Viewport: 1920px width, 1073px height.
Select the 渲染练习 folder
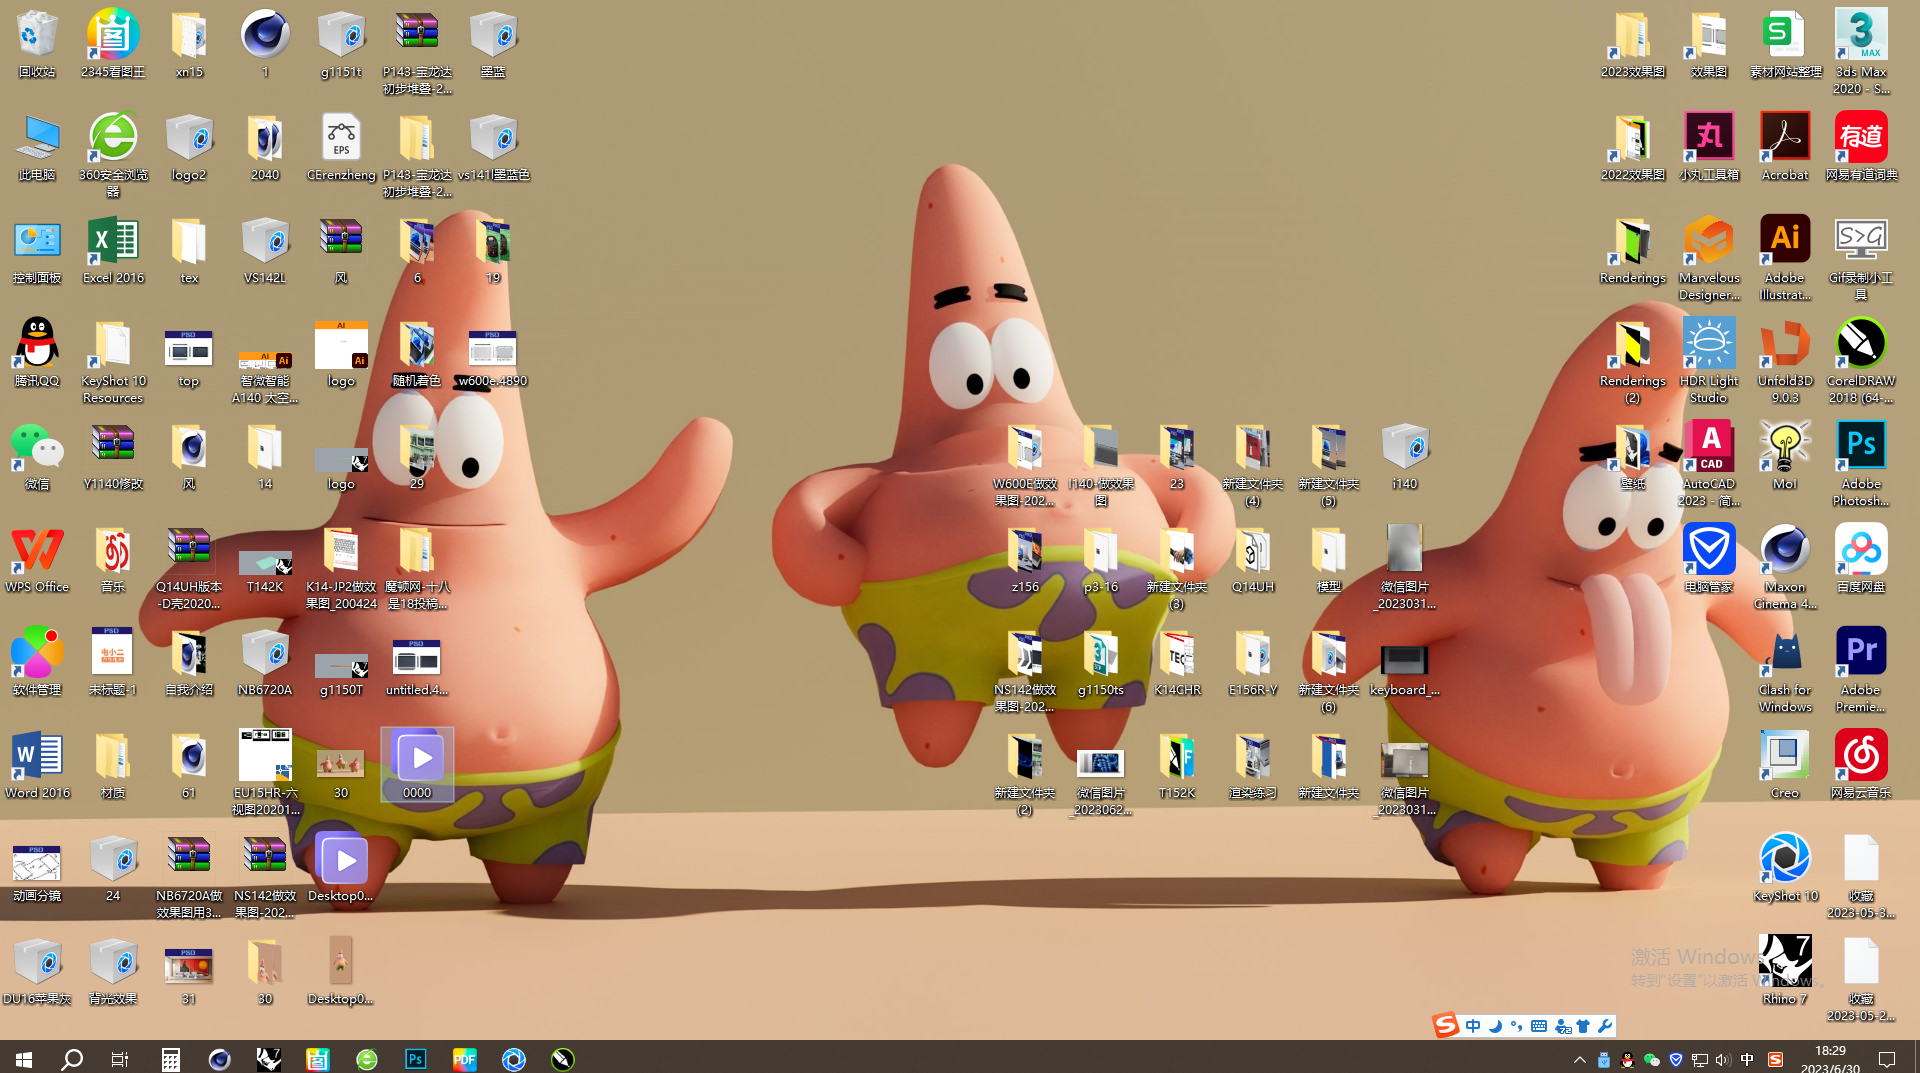pyautogui.click(x=1253, y=766)
